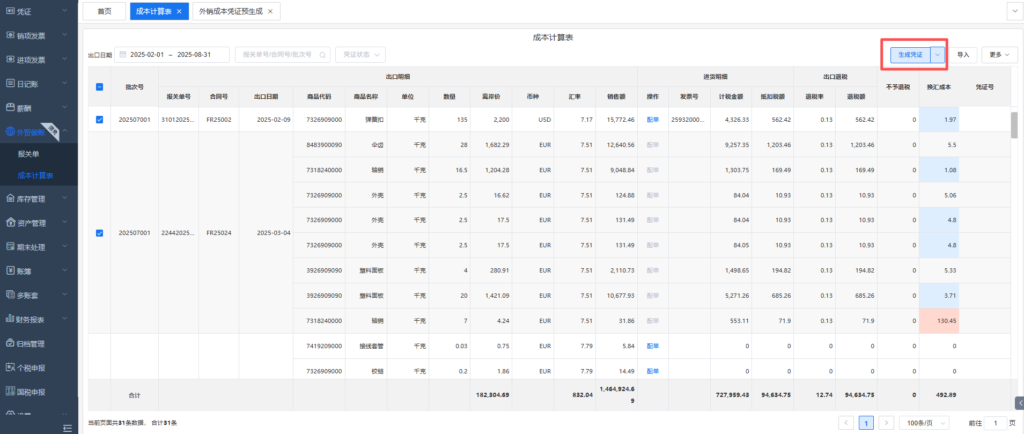
Task: Open the 100条/页 page size selector
Action: 926,423
